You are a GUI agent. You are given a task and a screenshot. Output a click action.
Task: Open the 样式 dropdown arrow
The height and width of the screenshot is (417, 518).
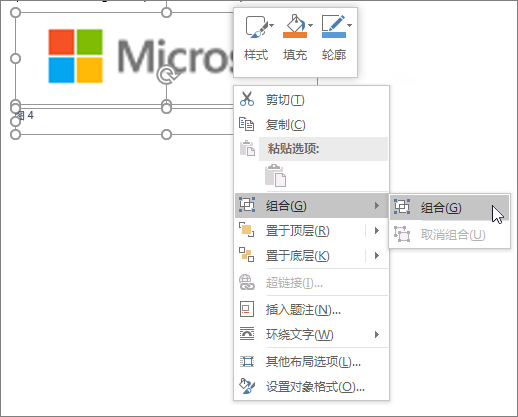coord(272,25)
